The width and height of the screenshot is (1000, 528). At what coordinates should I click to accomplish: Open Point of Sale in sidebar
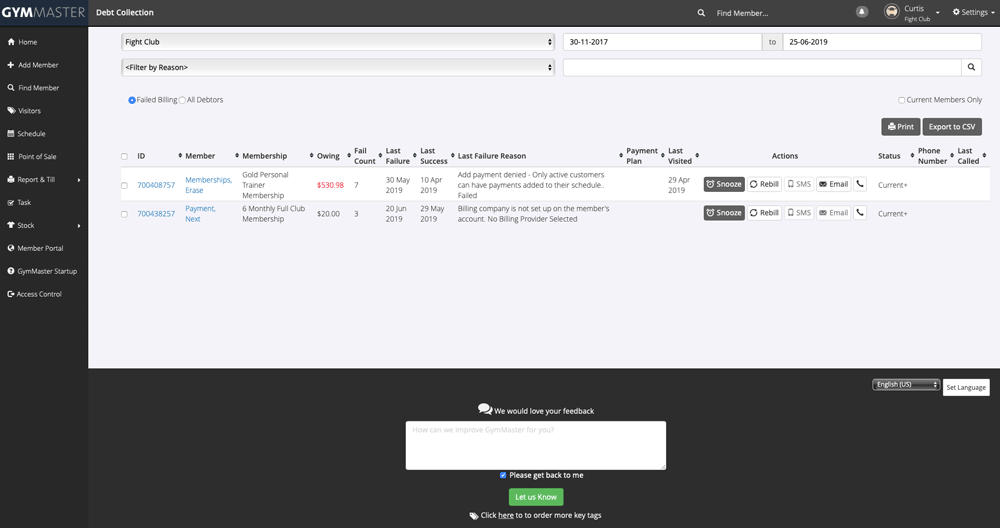(x=37, y=157)
